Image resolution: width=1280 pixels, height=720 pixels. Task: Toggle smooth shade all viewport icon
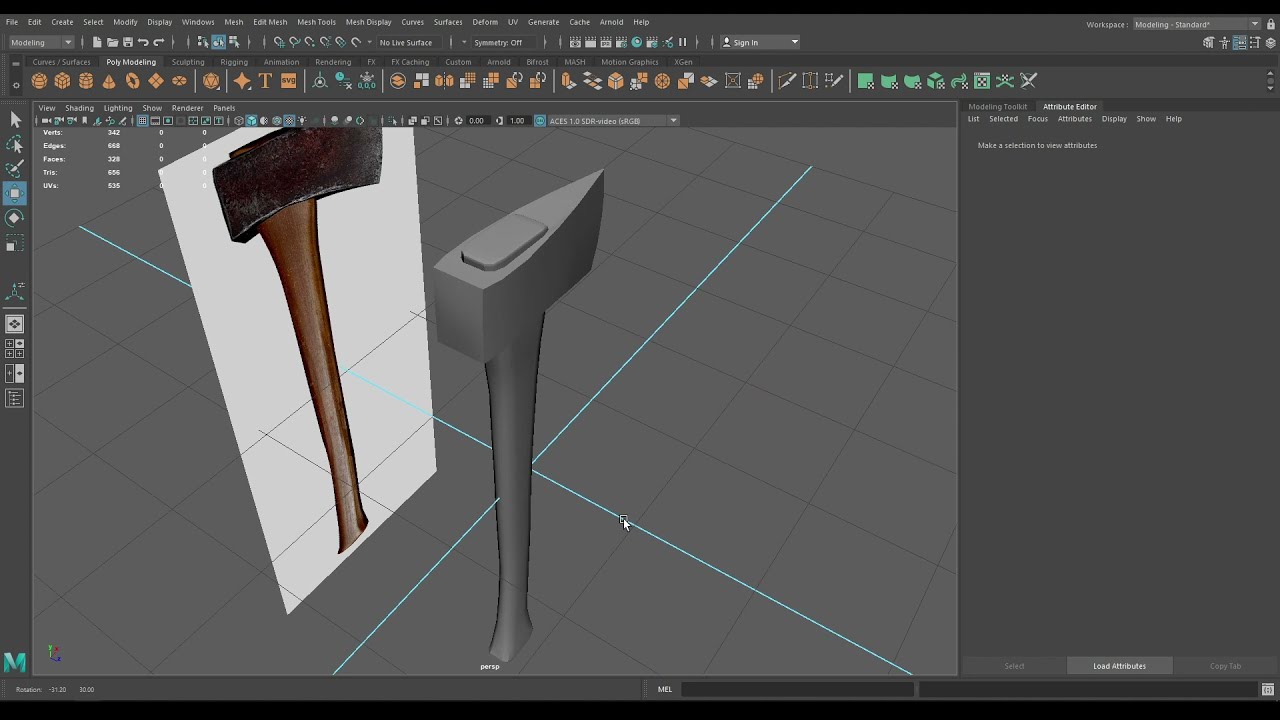(251, 121)
